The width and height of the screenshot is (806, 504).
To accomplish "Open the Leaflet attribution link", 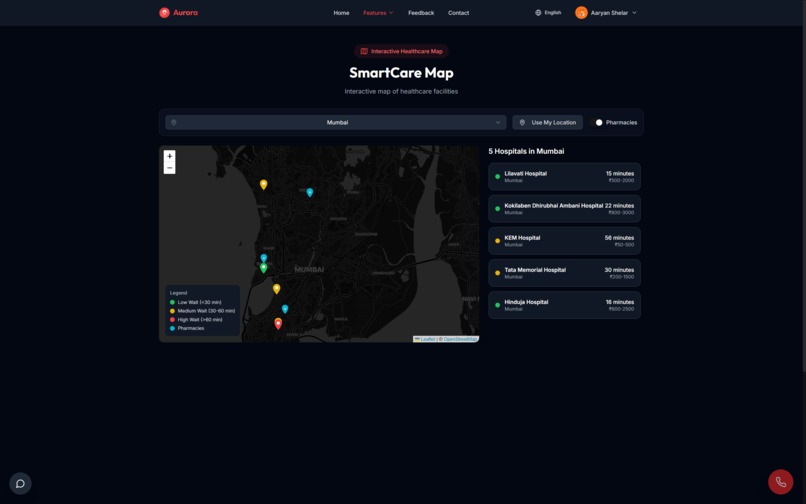I will 428,339.
